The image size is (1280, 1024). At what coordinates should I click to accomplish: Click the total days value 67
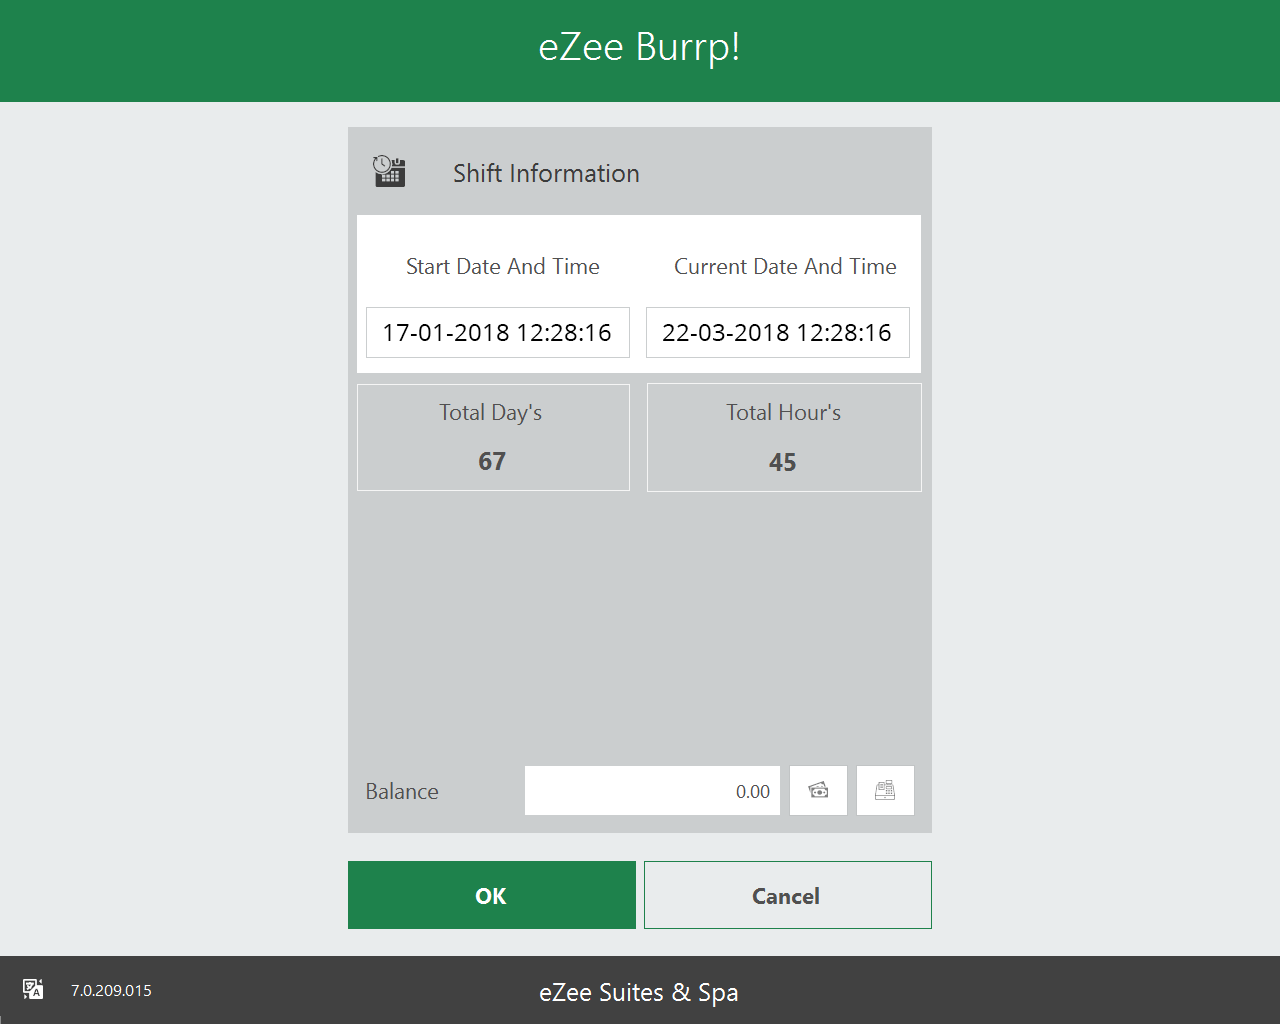point(492,461)
